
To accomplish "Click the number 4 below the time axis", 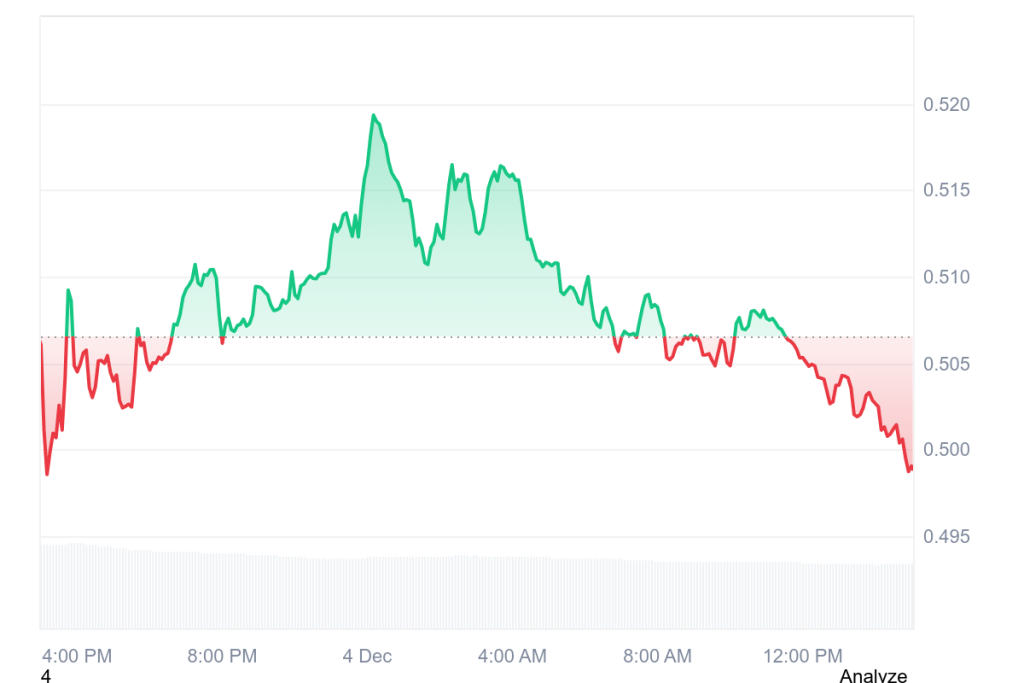I will click(x=45, y=676).
